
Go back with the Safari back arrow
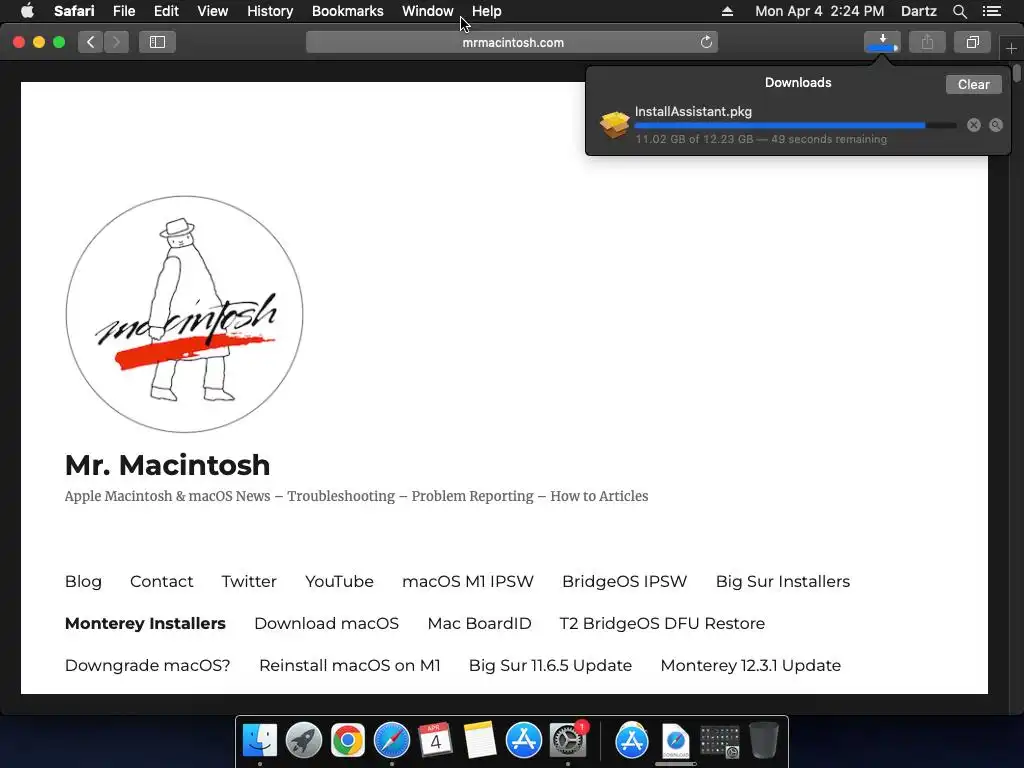coord(91,42)
